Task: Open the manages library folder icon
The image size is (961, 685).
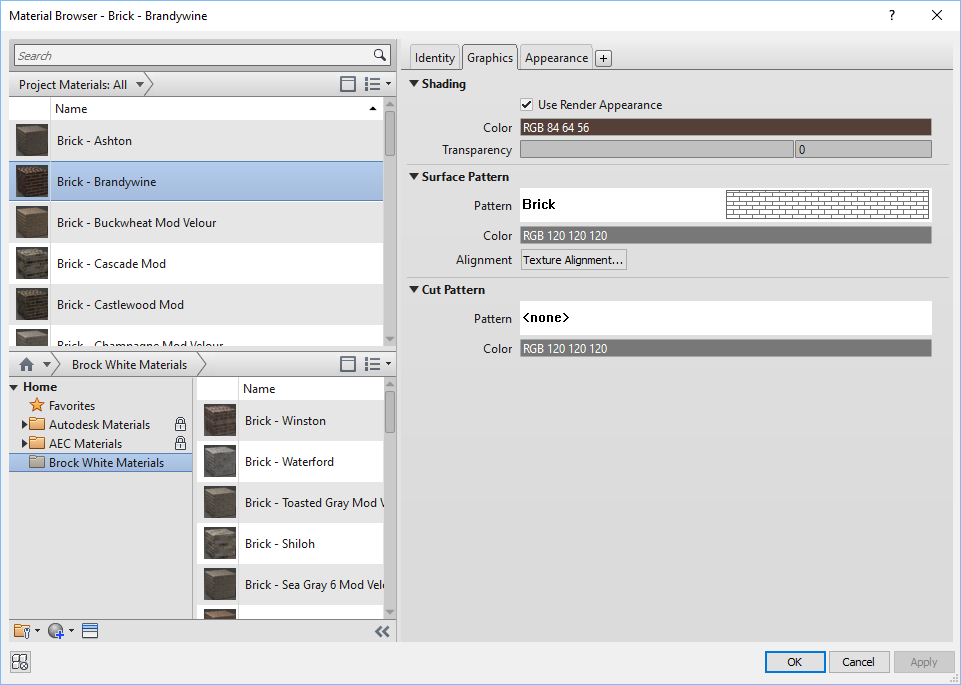Action: [21, 631]
